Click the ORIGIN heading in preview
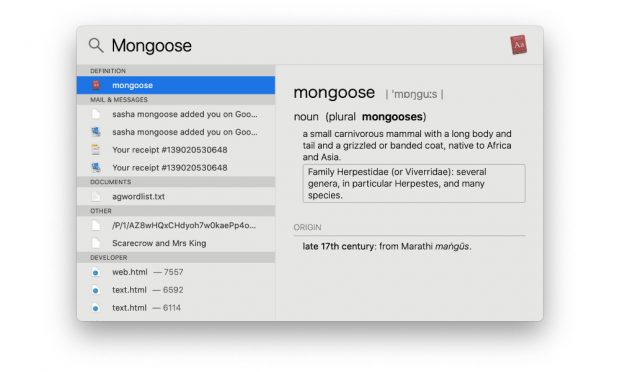 click(307, 227)
